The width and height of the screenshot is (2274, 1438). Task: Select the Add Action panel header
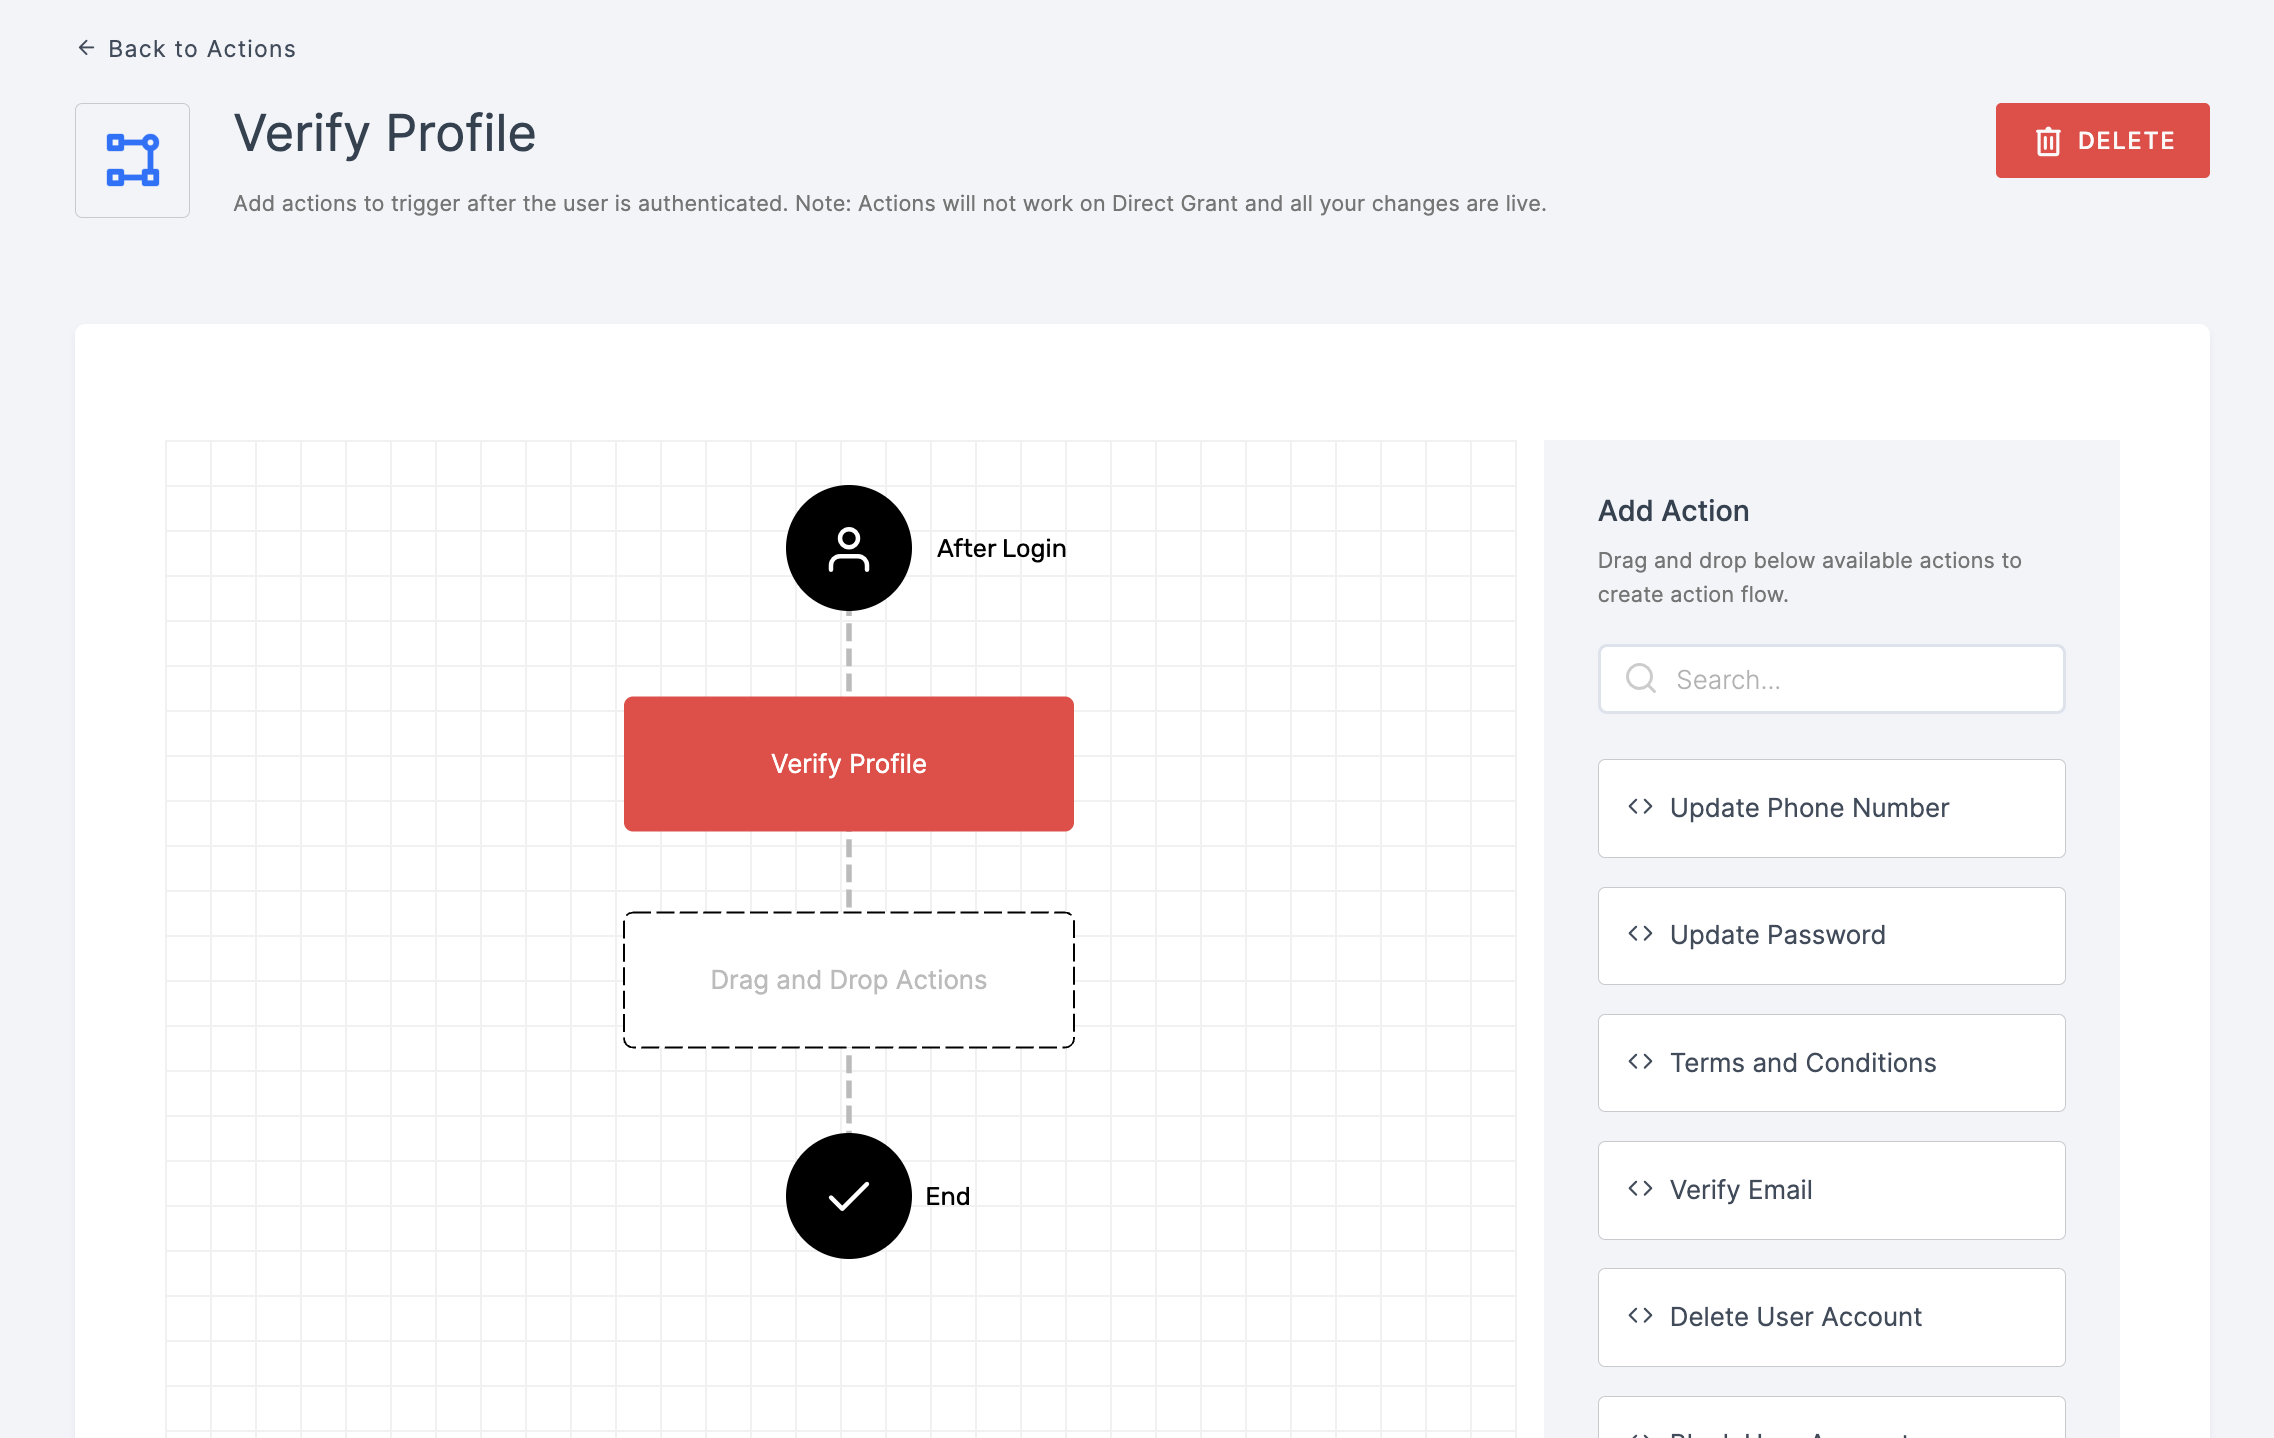[x=1673, y=510]
